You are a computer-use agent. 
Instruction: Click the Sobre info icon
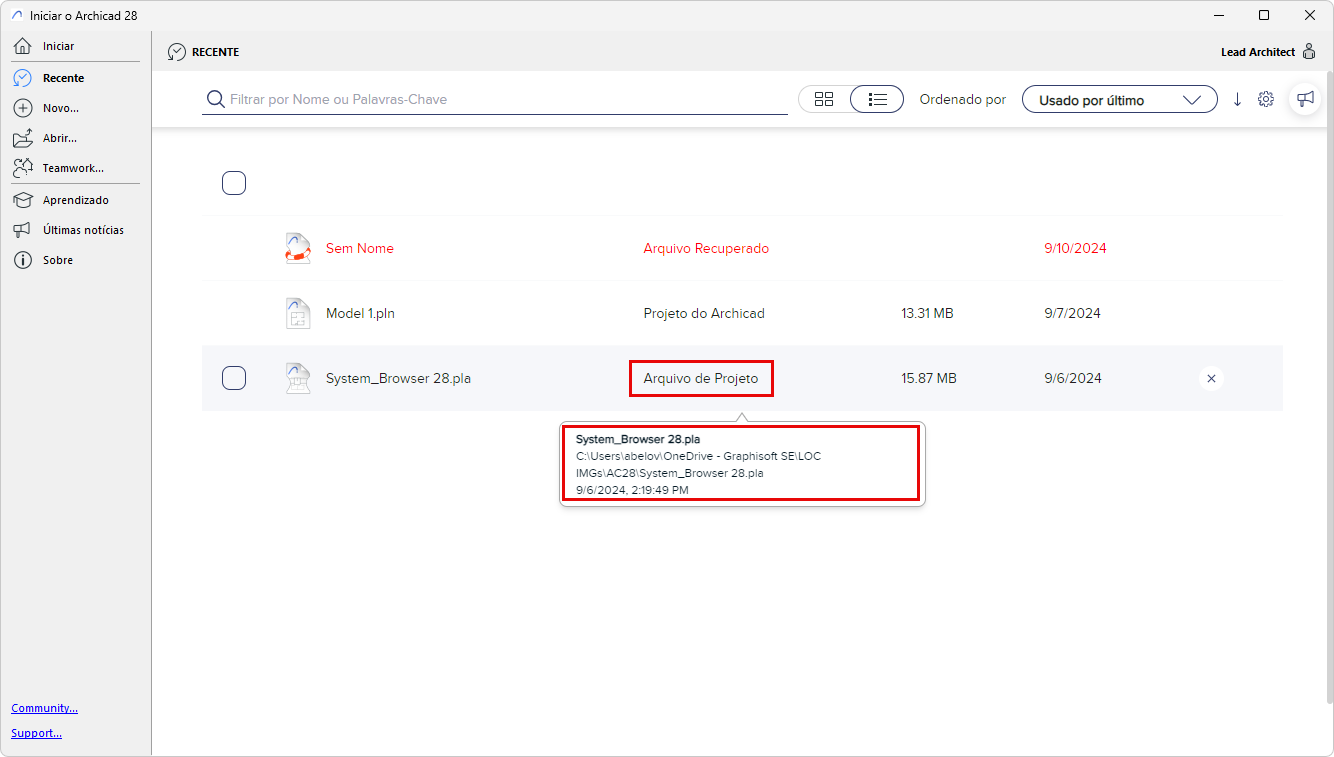coord(23,260)
